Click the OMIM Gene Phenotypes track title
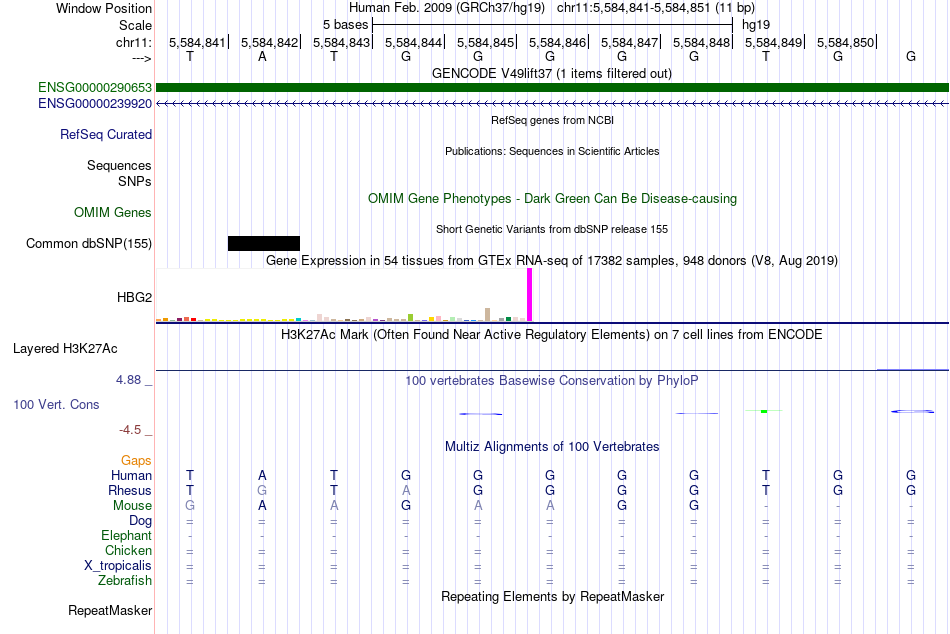 (x=552, y=198)
